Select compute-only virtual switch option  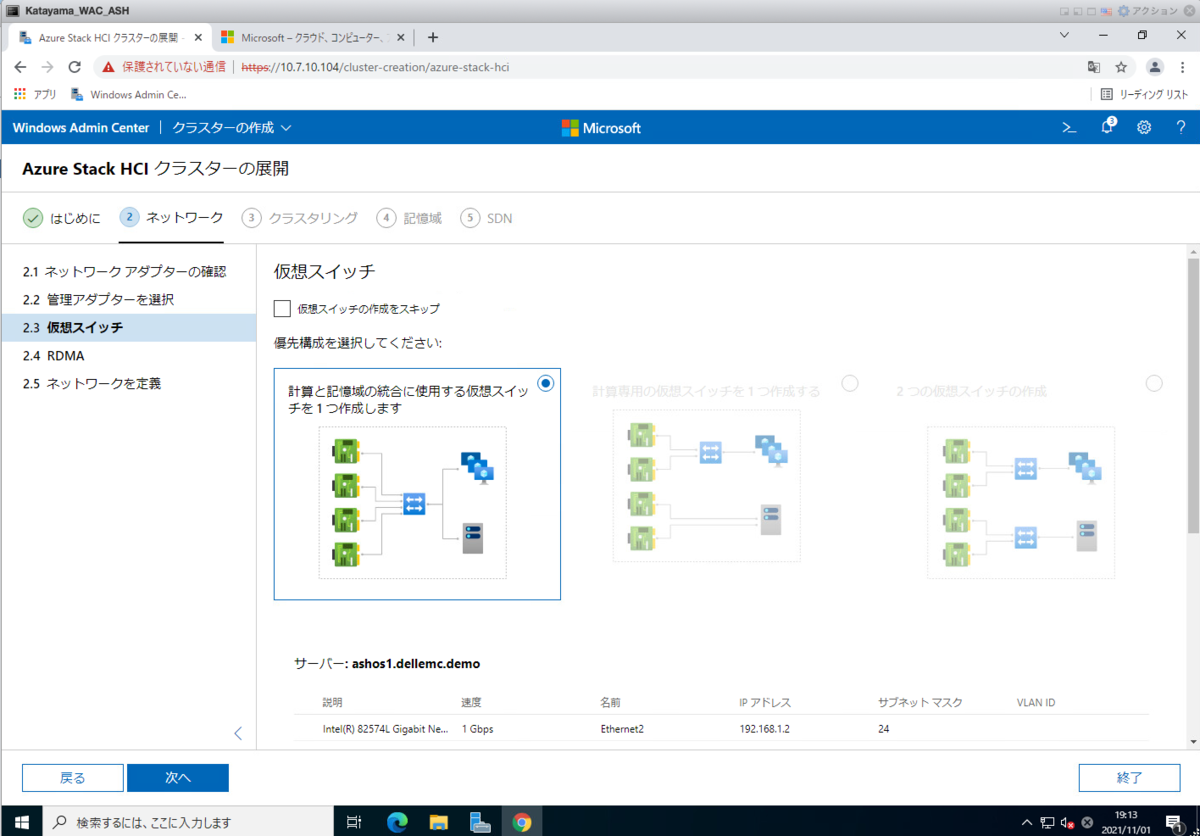(850, 383)
